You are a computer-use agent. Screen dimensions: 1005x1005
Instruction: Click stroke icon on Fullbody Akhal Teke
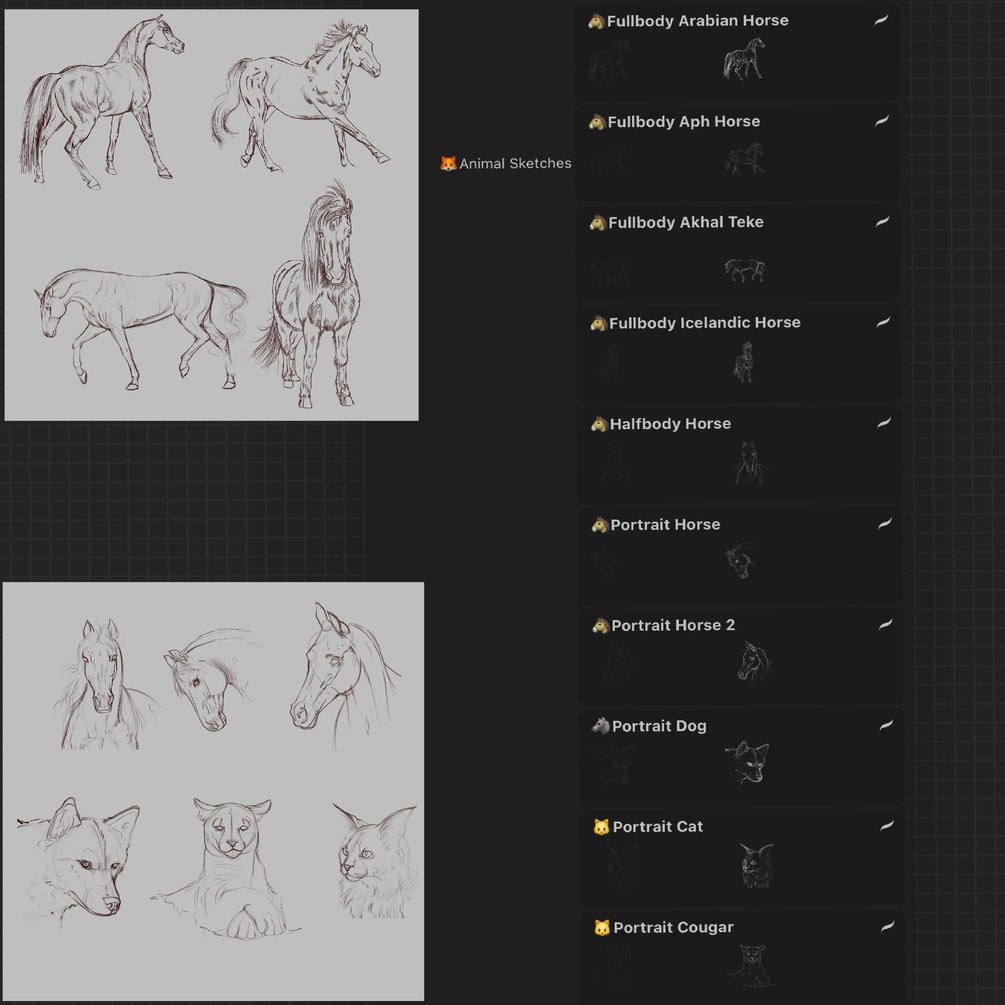tap(883, 221)
